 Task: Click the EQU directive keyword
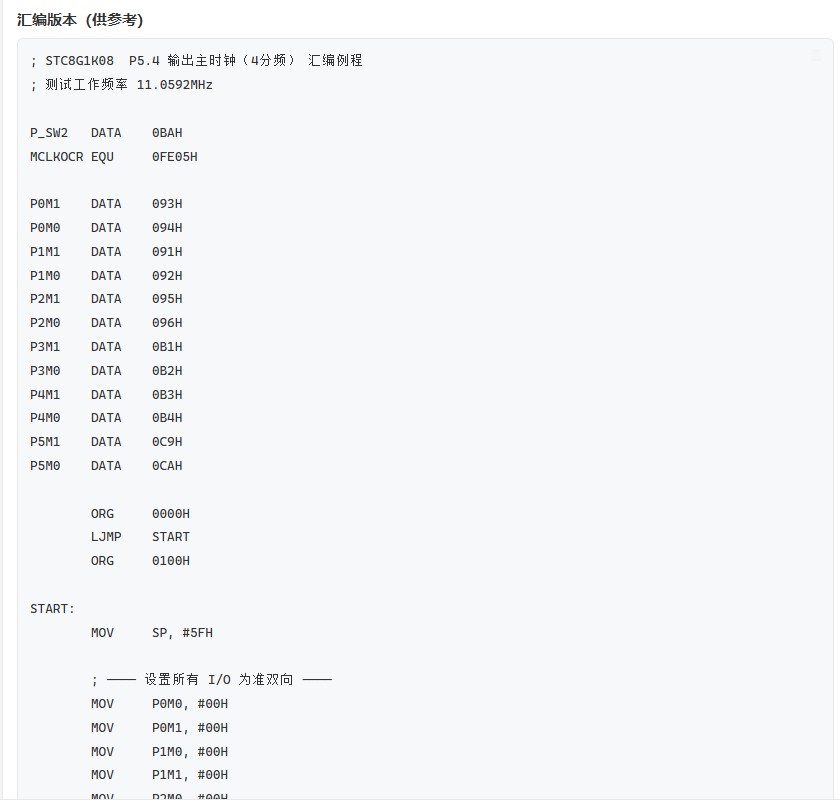[x=102, y=157]
